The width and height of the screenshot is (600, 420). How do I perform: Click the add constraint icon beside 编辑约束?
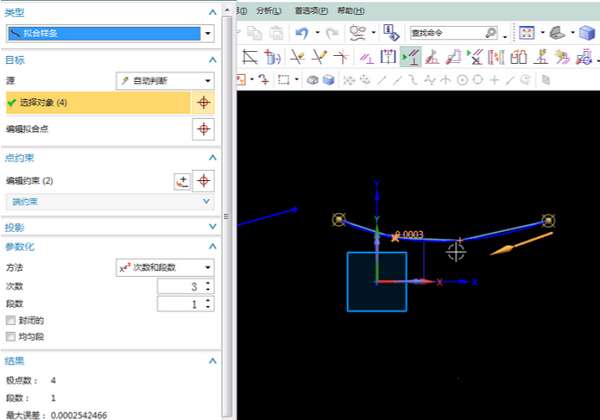pos(182,181)
